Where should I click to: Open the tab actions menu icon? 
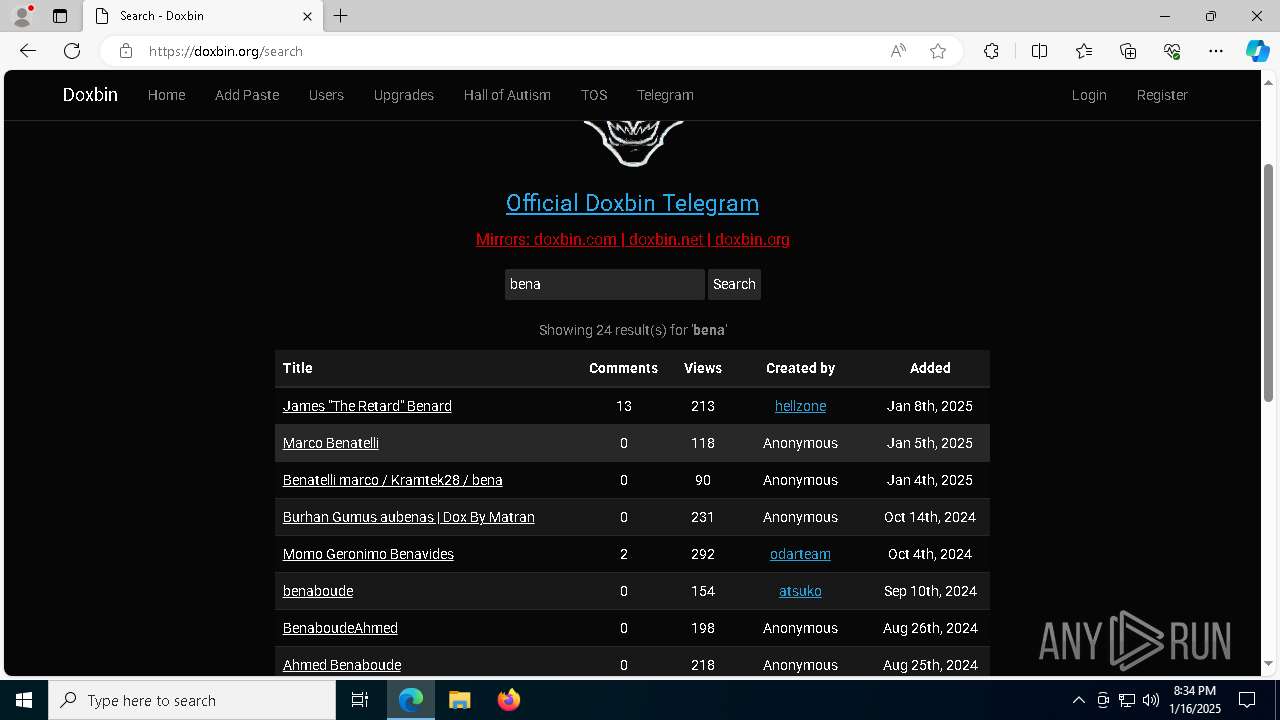[60, 16]
